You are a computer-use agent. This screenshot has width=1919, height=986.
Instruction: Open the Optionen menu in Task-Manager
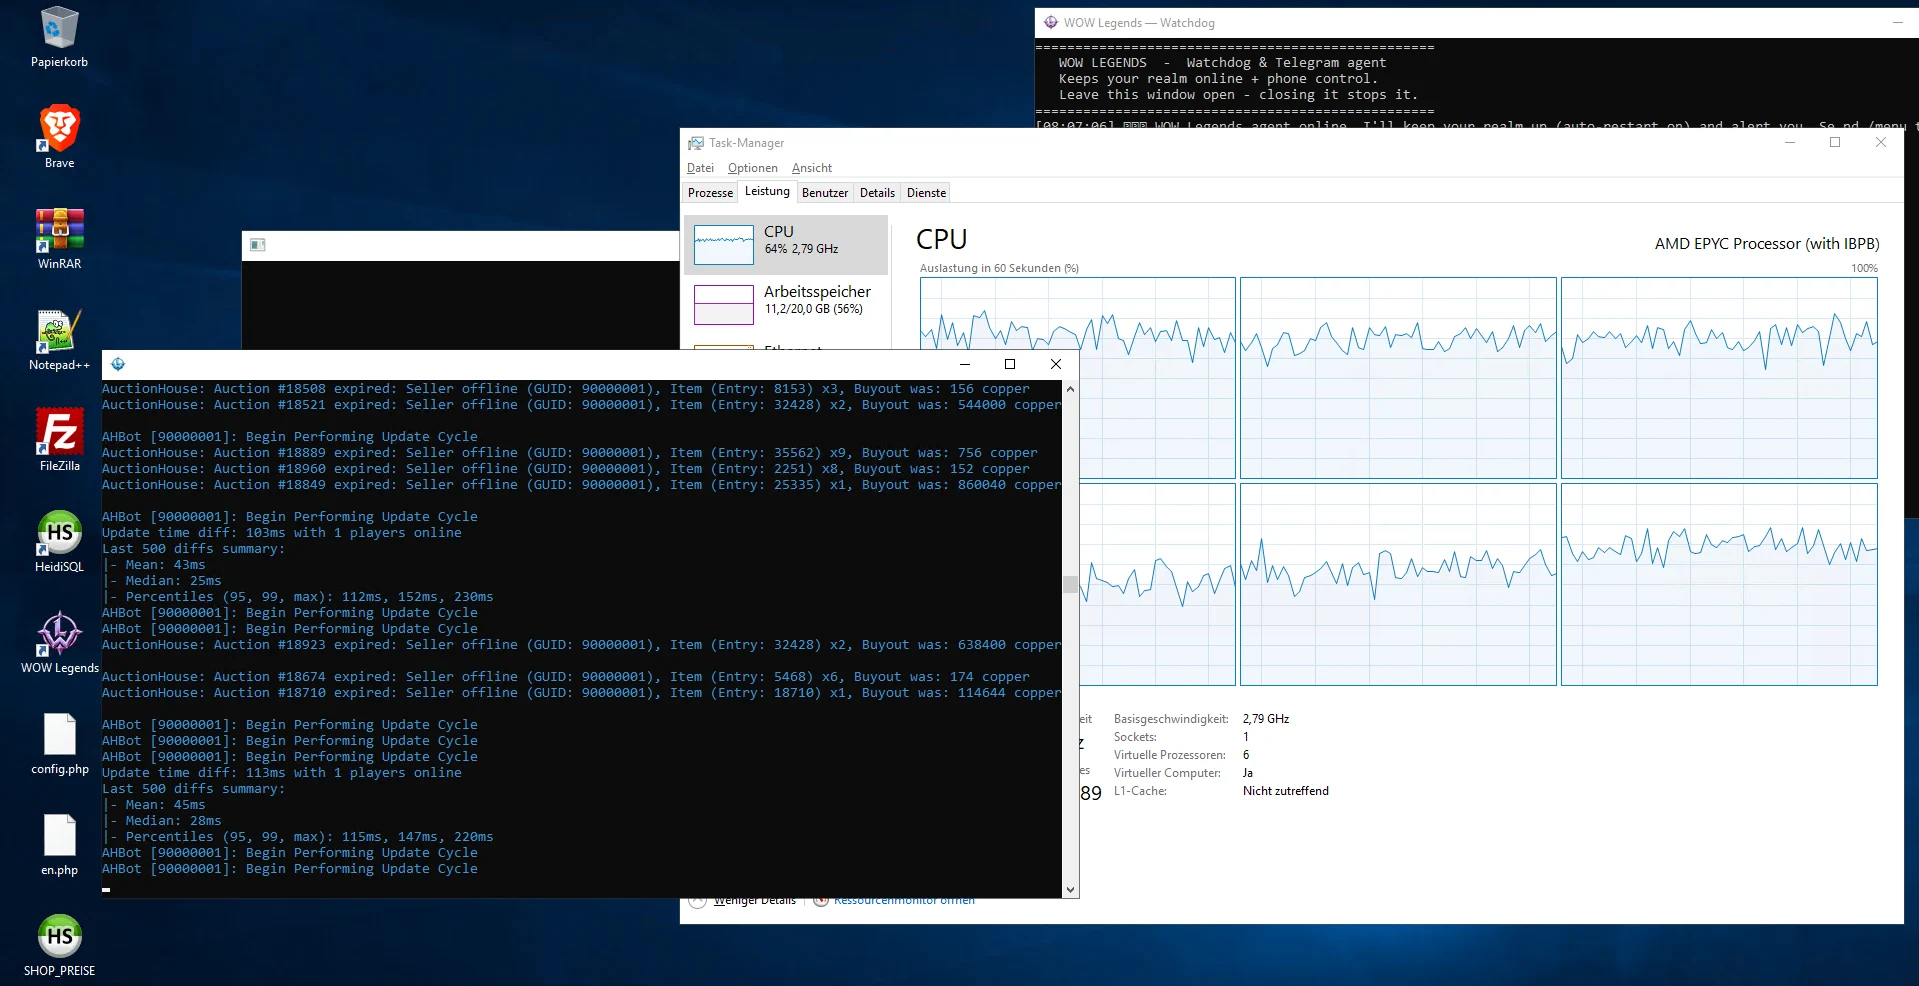coord(752,168)
